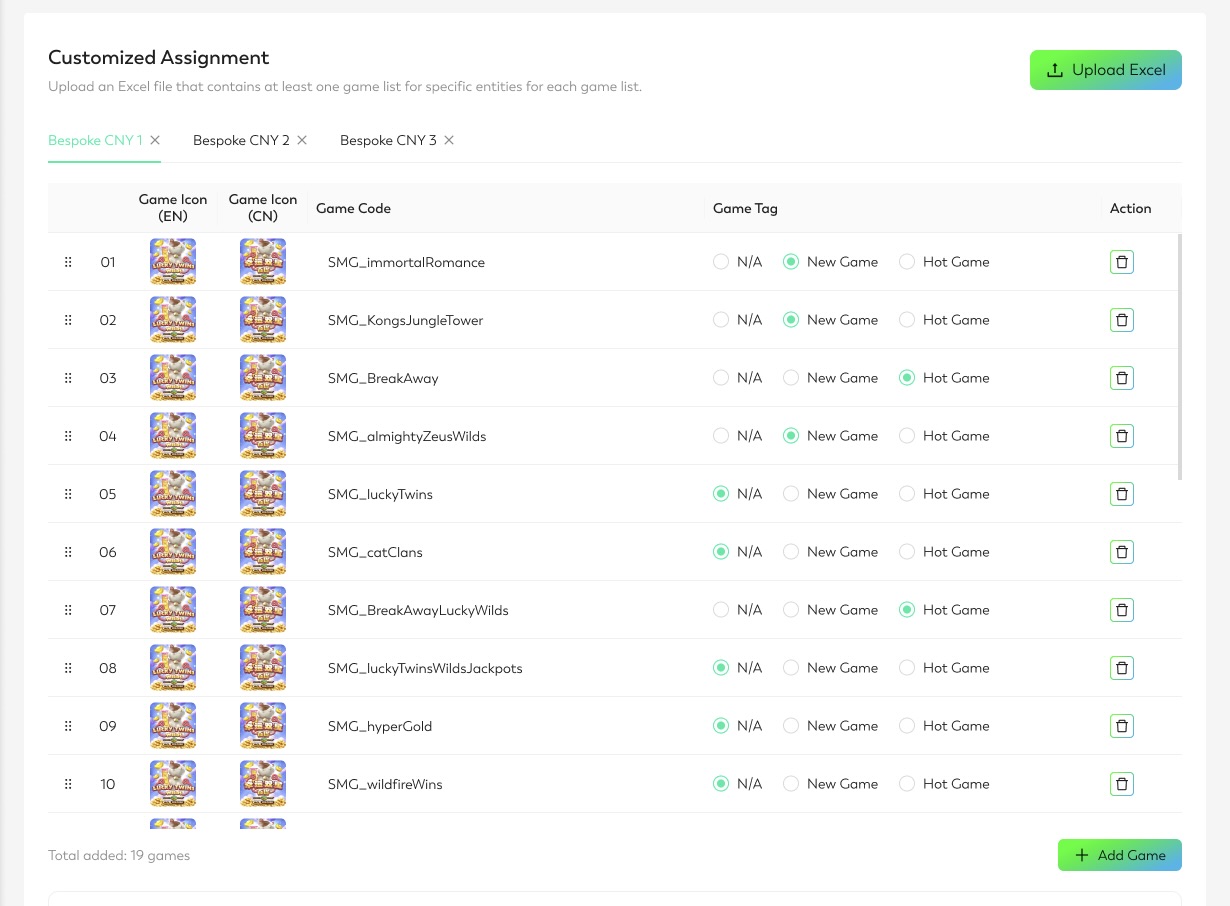Click the Upload Excel button
Screen dimensions: 1230x906
(1105, 70)
